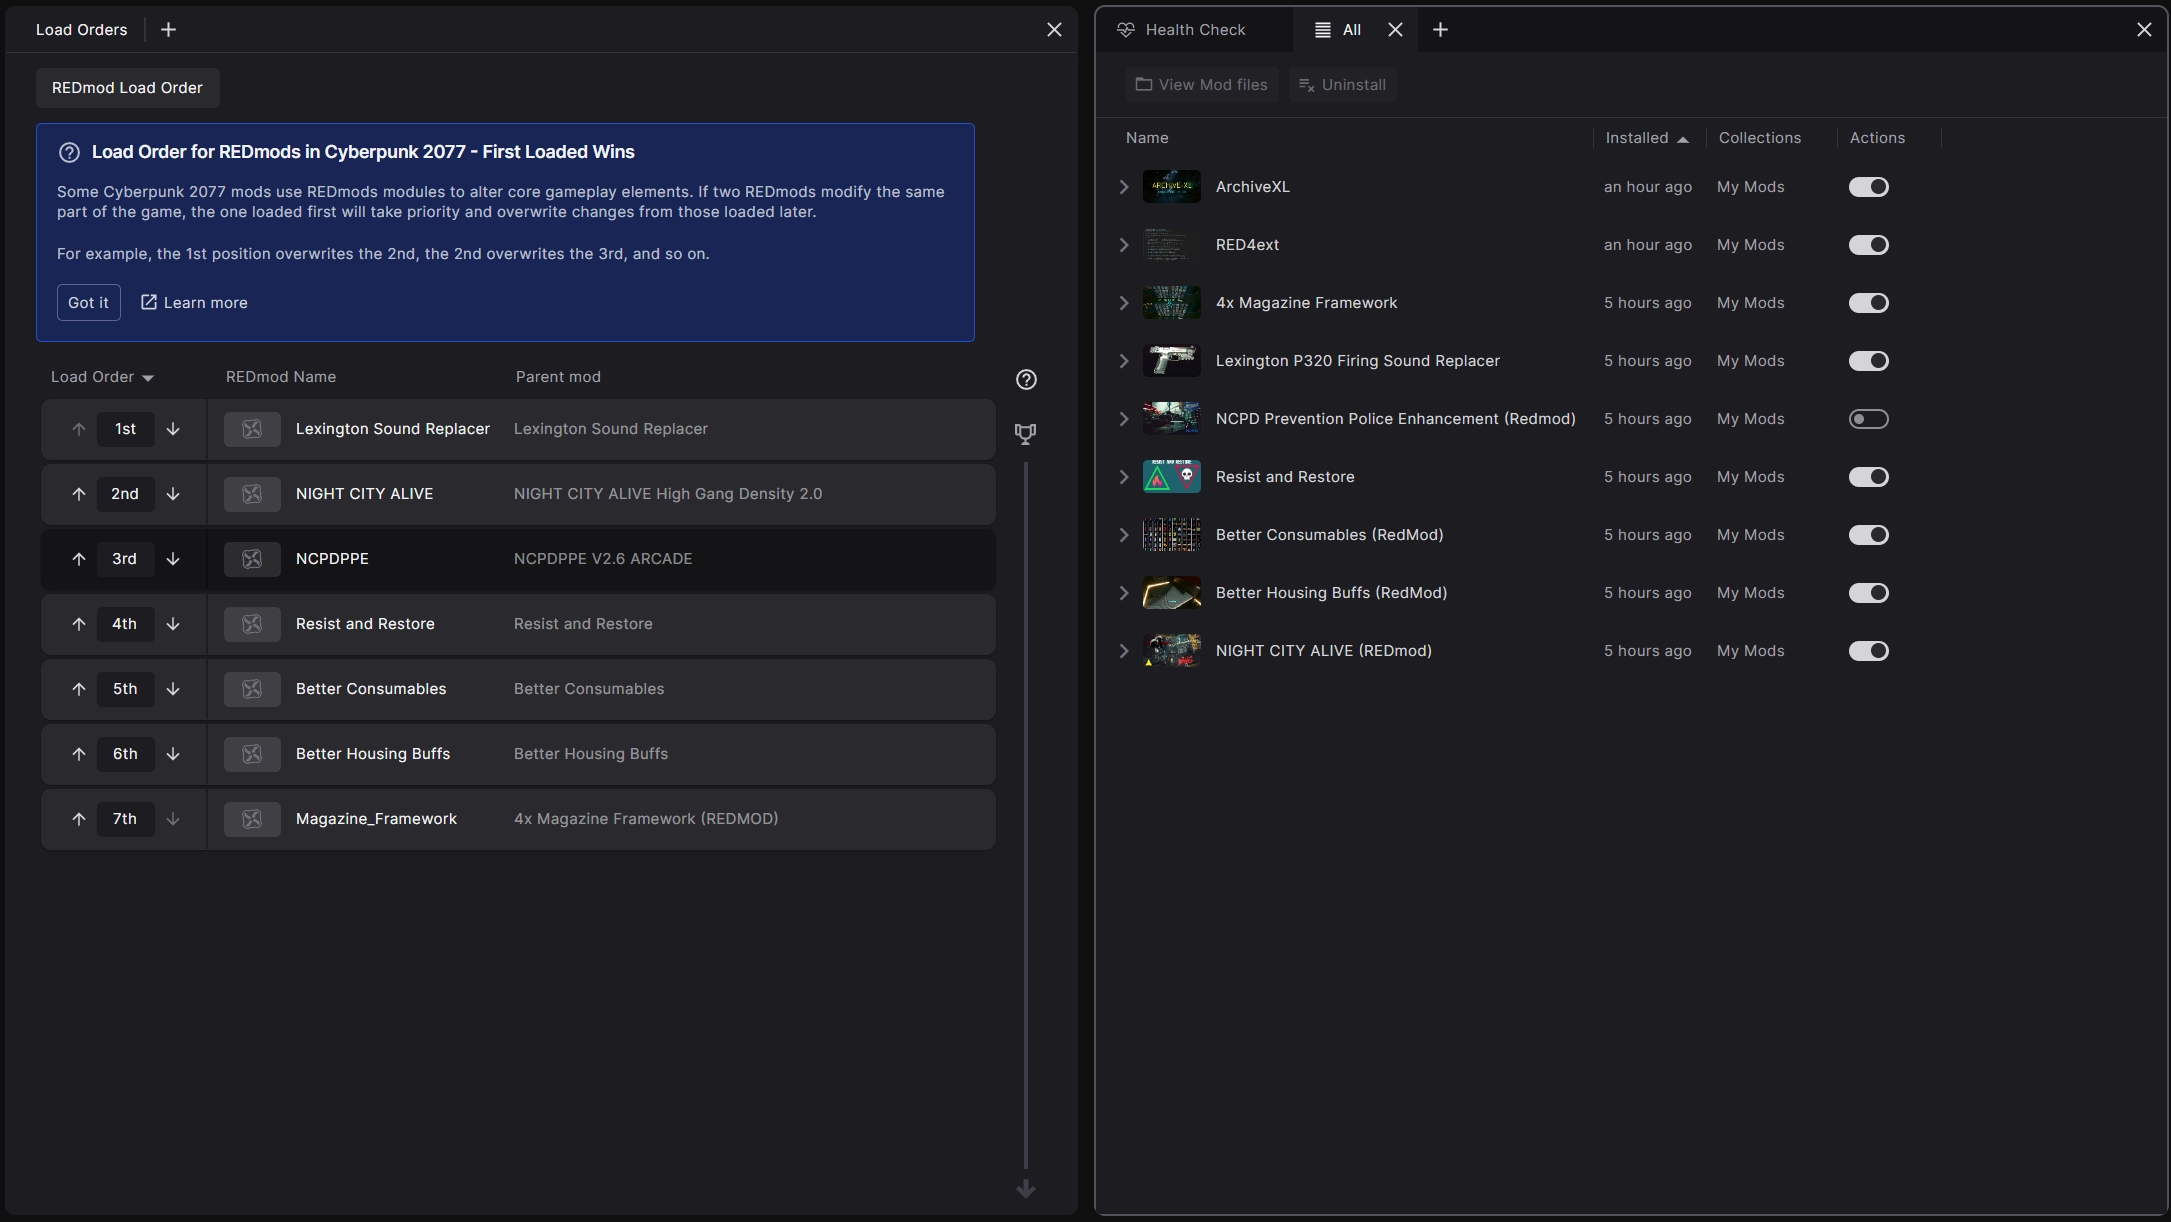Click the vertical load order line
The image size is (2171, 1222).
1026,815
